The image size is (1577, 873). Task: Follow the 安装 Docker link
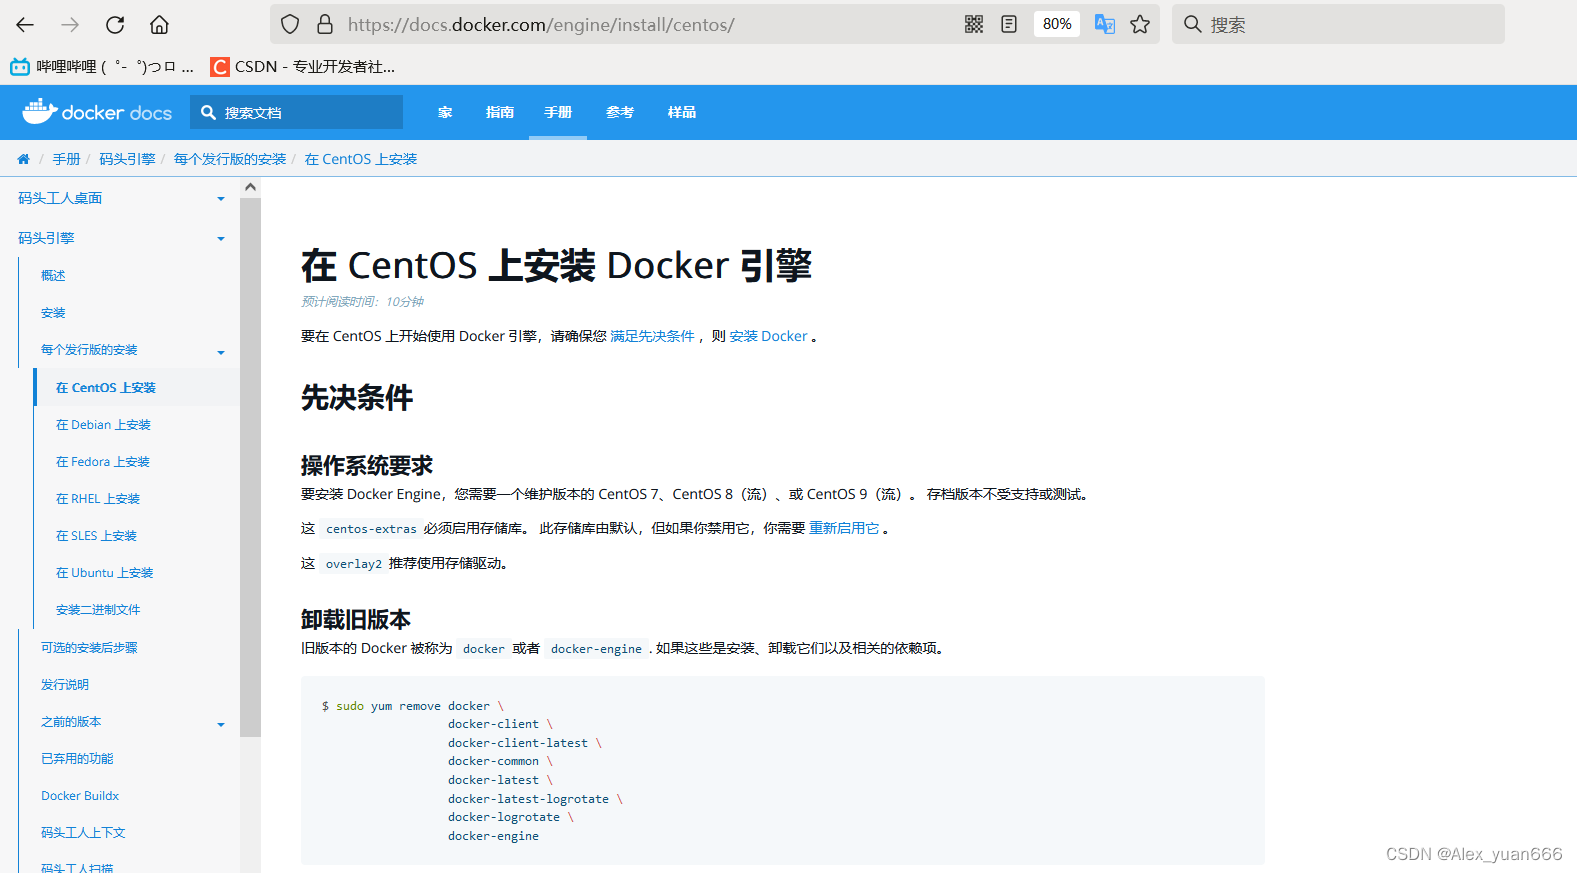[x=768, y=336]
